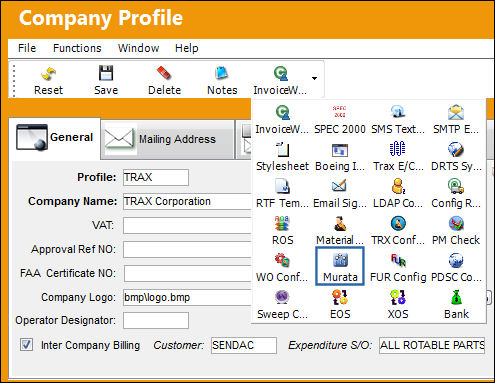Click the Company Name field
The image size is (495, 383).
tap(187, 201)
